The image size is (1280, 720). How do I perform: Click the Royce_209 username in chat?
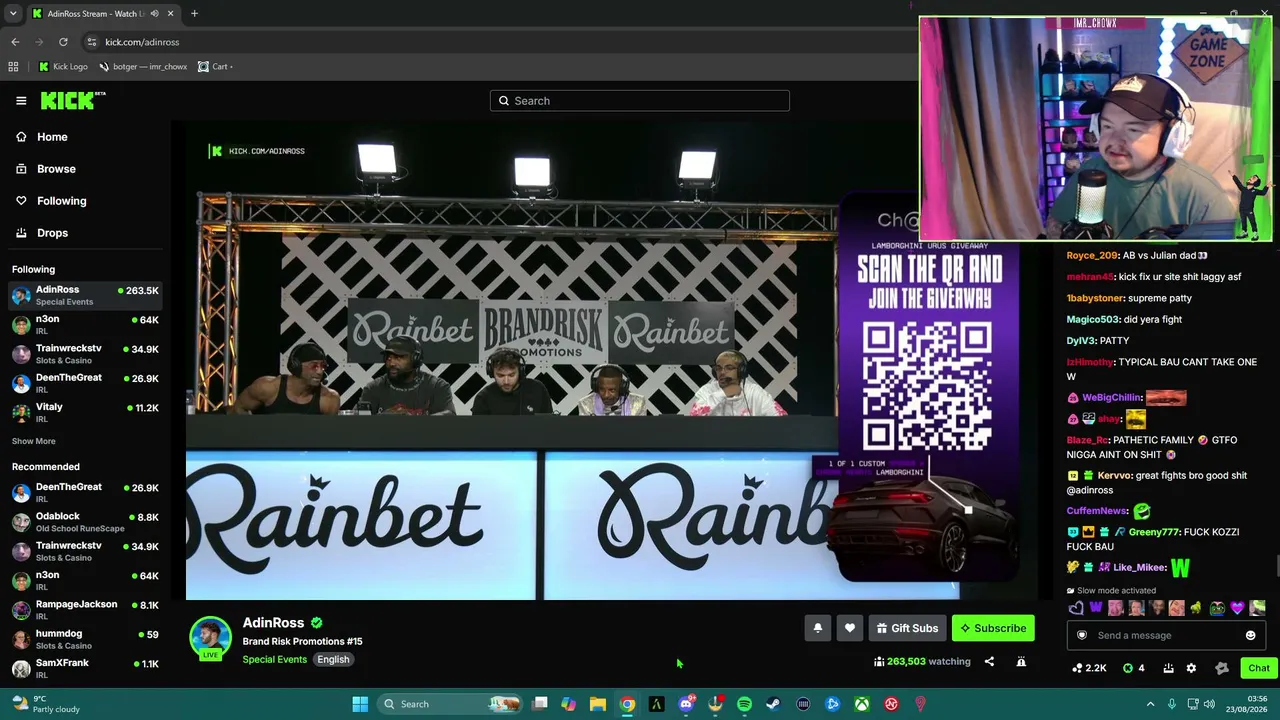pos(1092,255)
